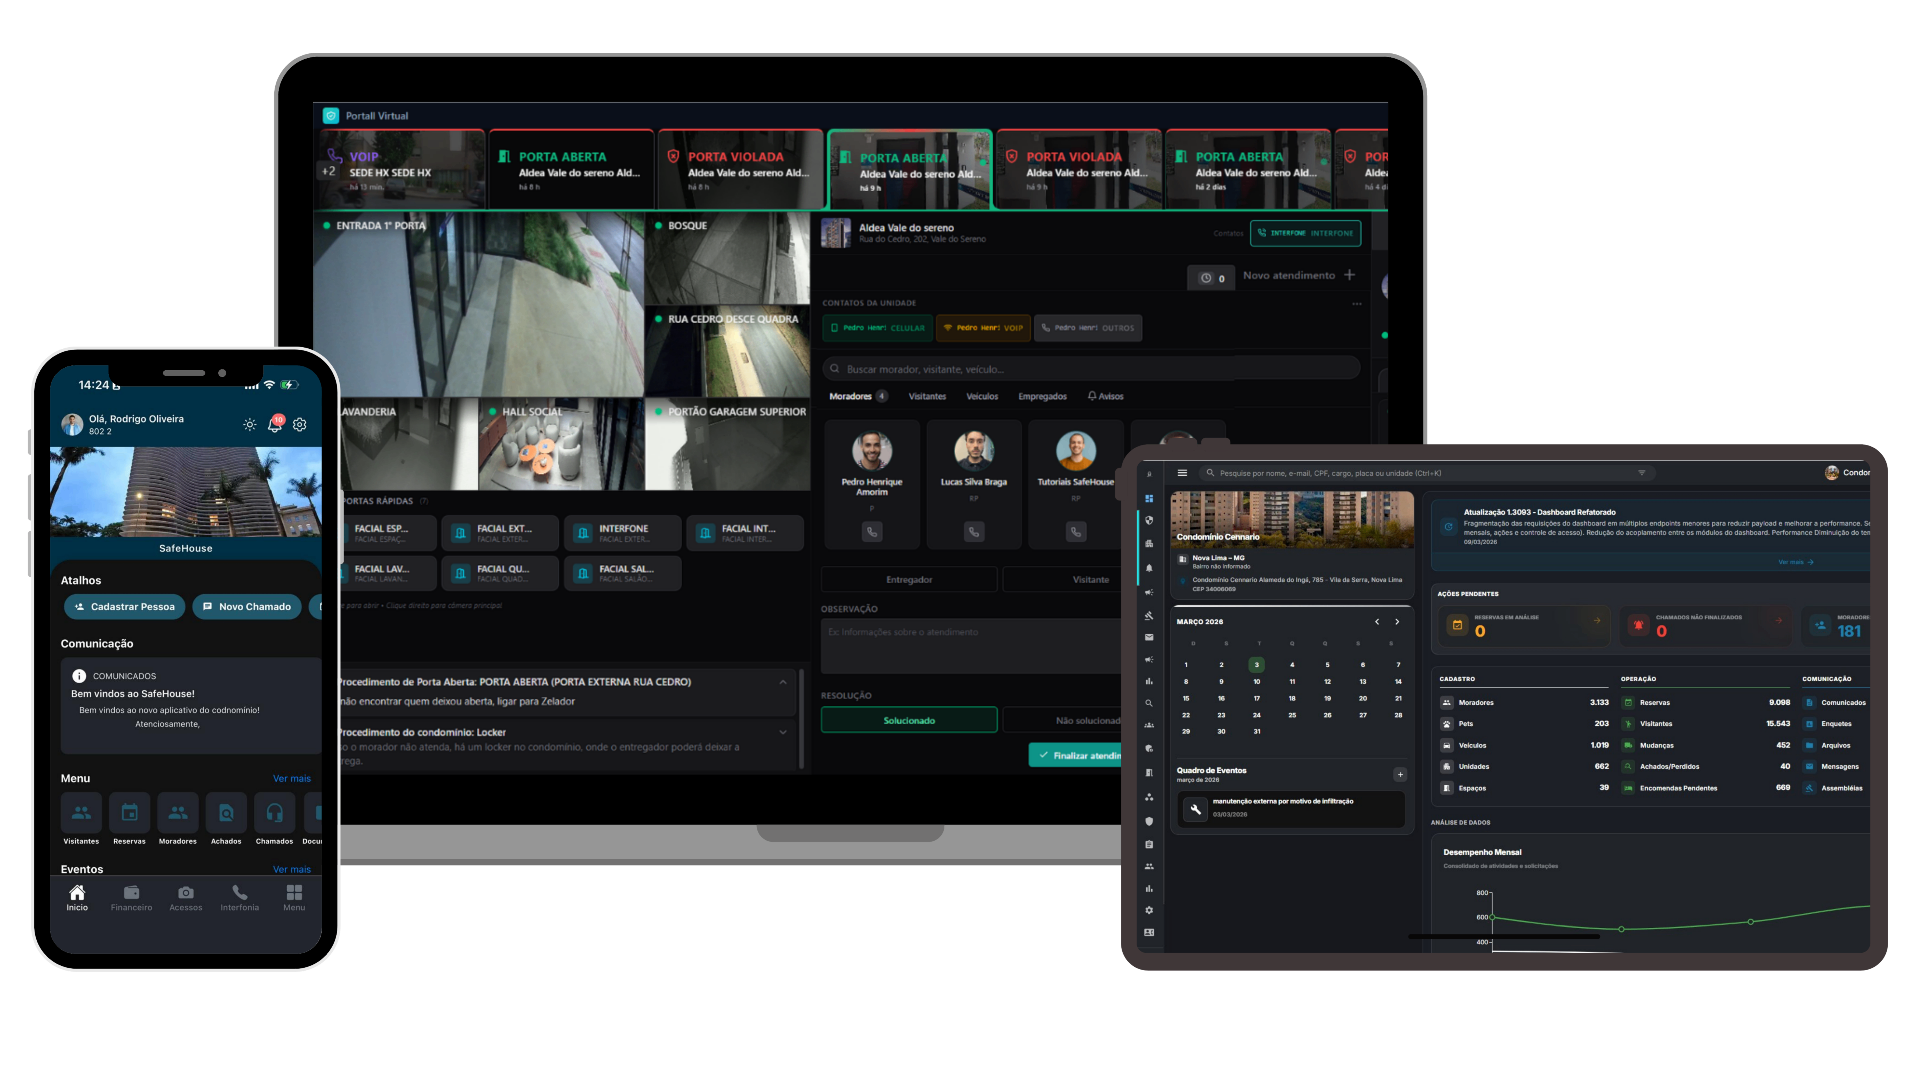Open first PORTA VIOLADA alert card

(x=740, y=169)
